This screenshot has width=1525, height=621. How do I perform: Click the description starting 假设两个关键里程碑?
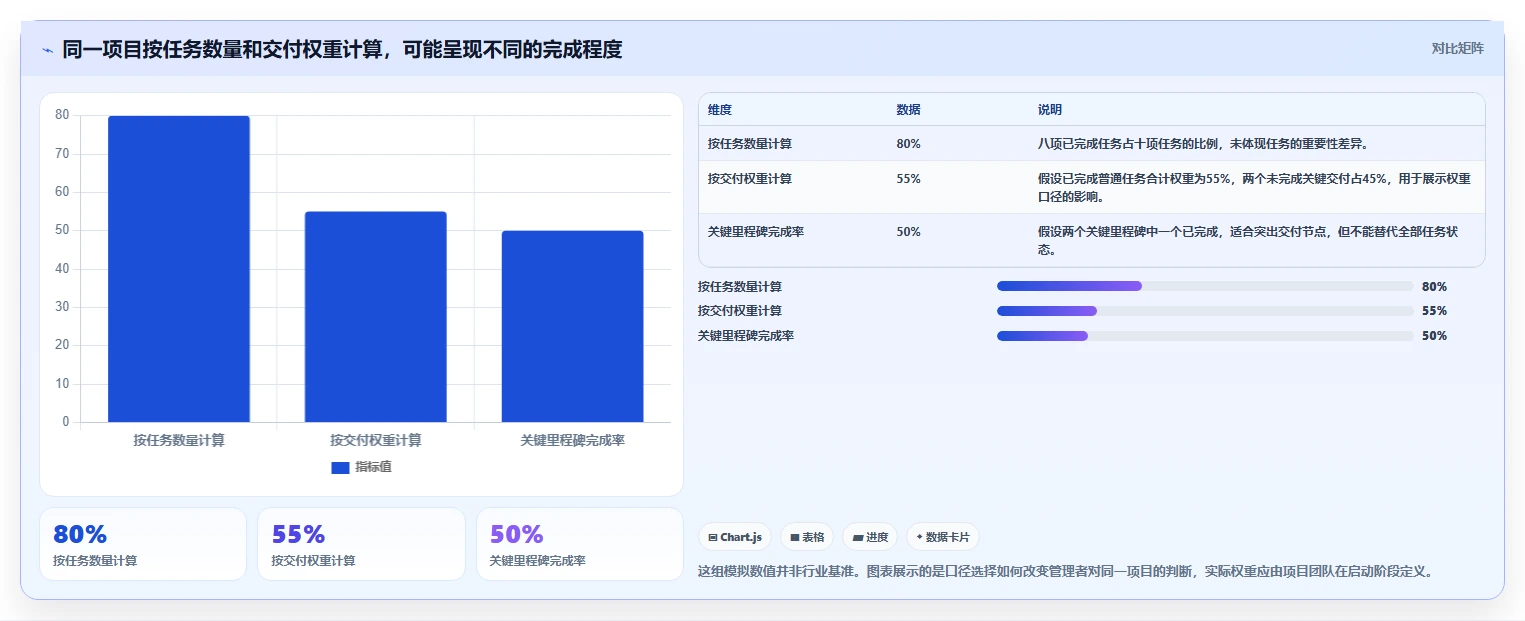[1248, 240]
